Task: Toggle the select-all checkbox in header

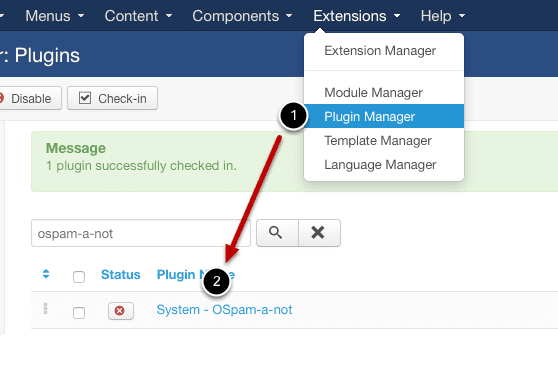Action: [79, 276]
